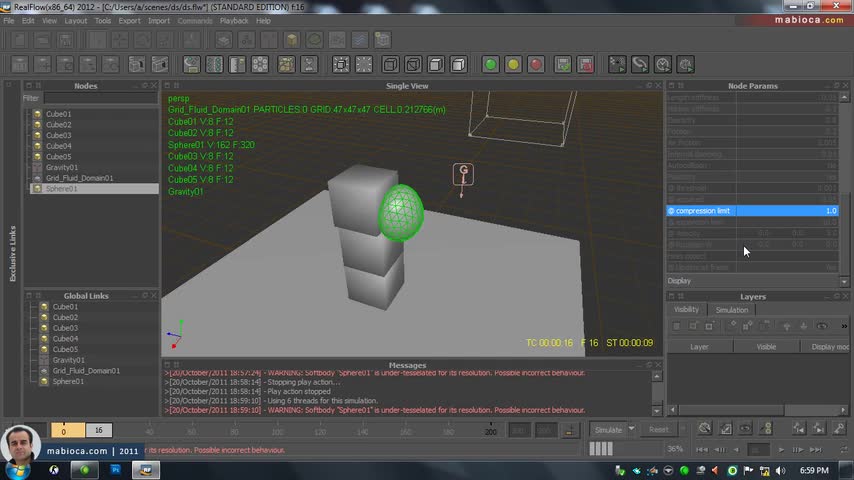
Task: Open the Playback menu
Action: point(234,21)
